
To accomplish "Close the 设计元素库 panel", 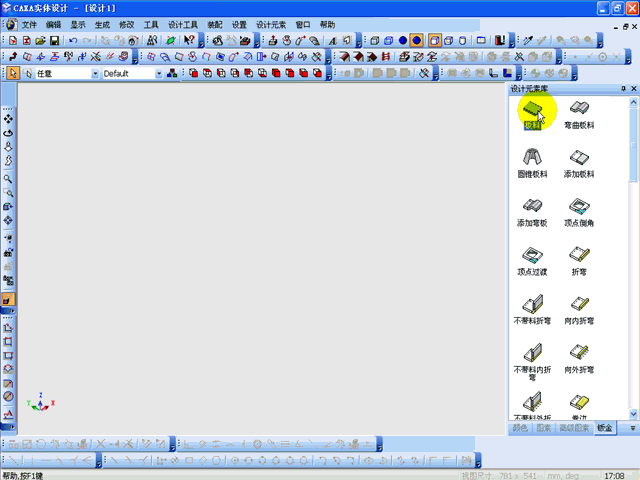I will pyautogui.click(x=633, y=89).
